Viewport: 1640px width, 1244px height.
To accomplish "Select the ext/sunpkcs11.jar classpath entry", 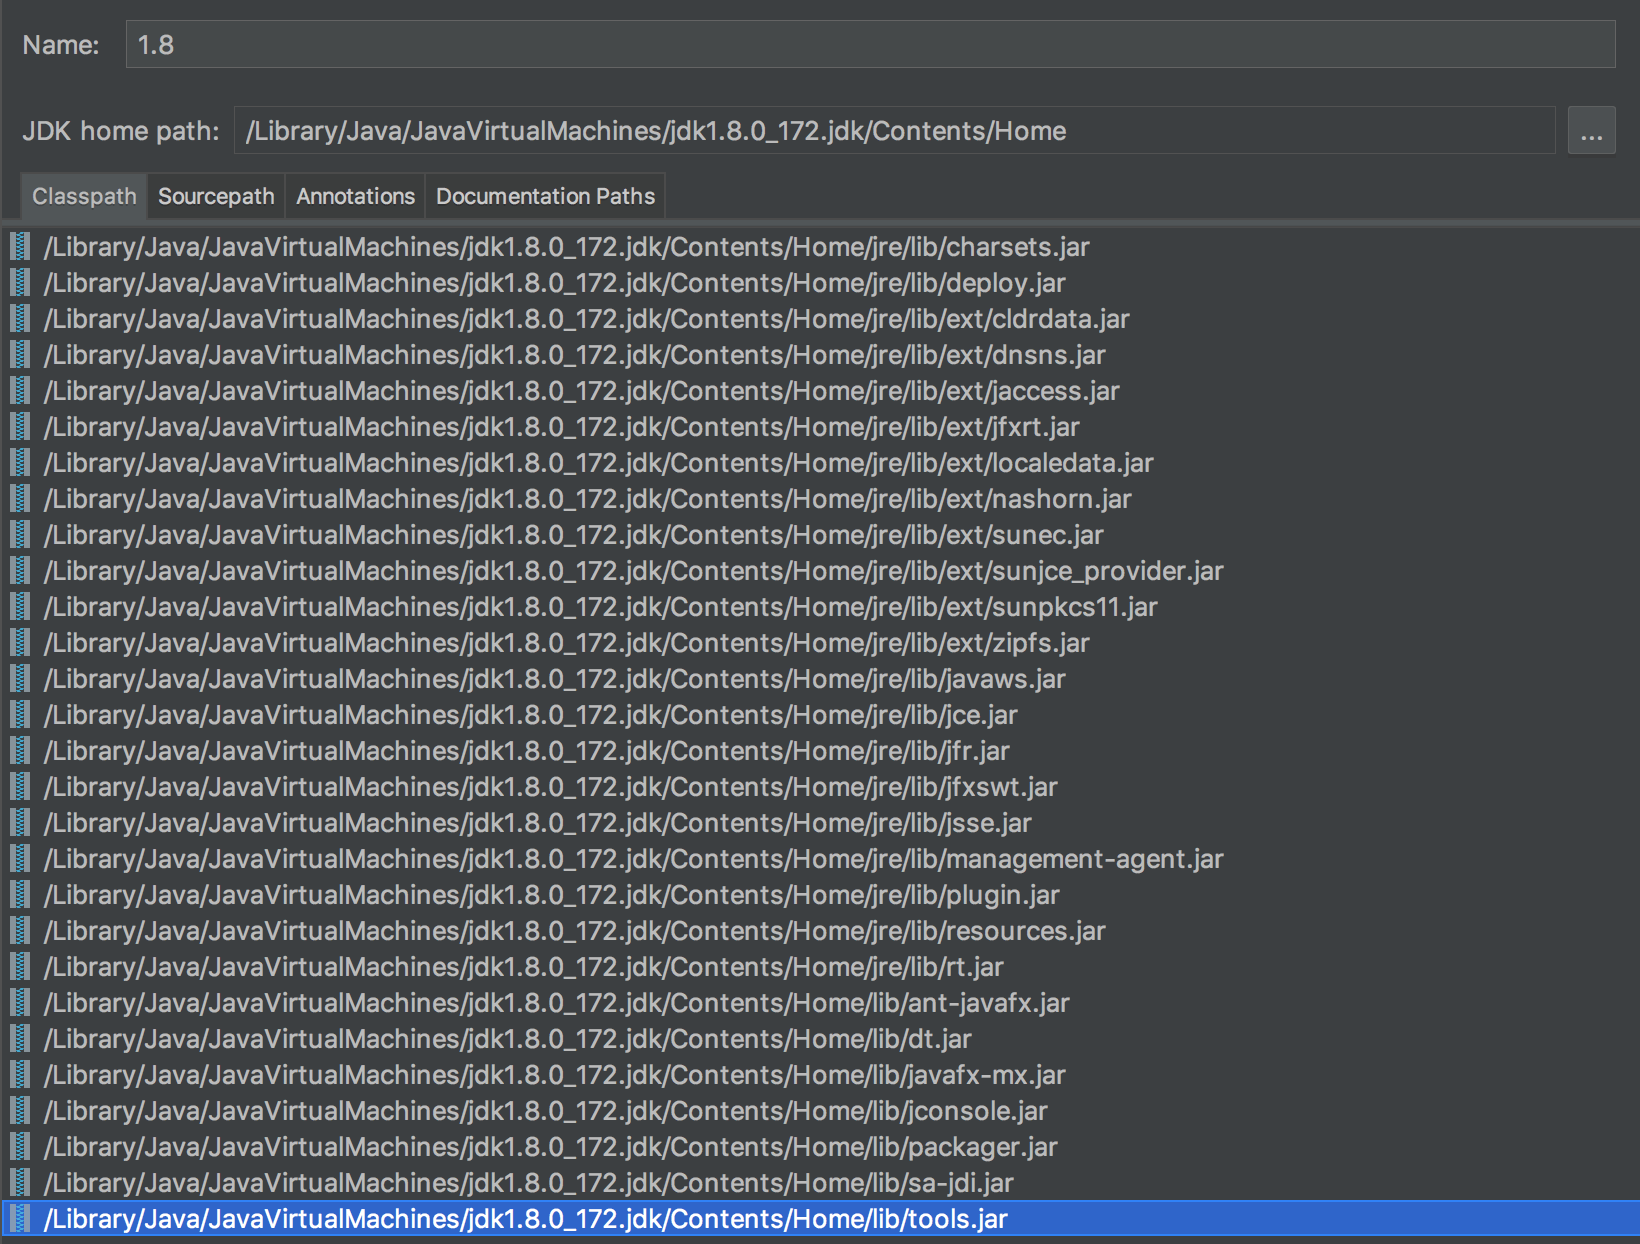I will 820,606.
